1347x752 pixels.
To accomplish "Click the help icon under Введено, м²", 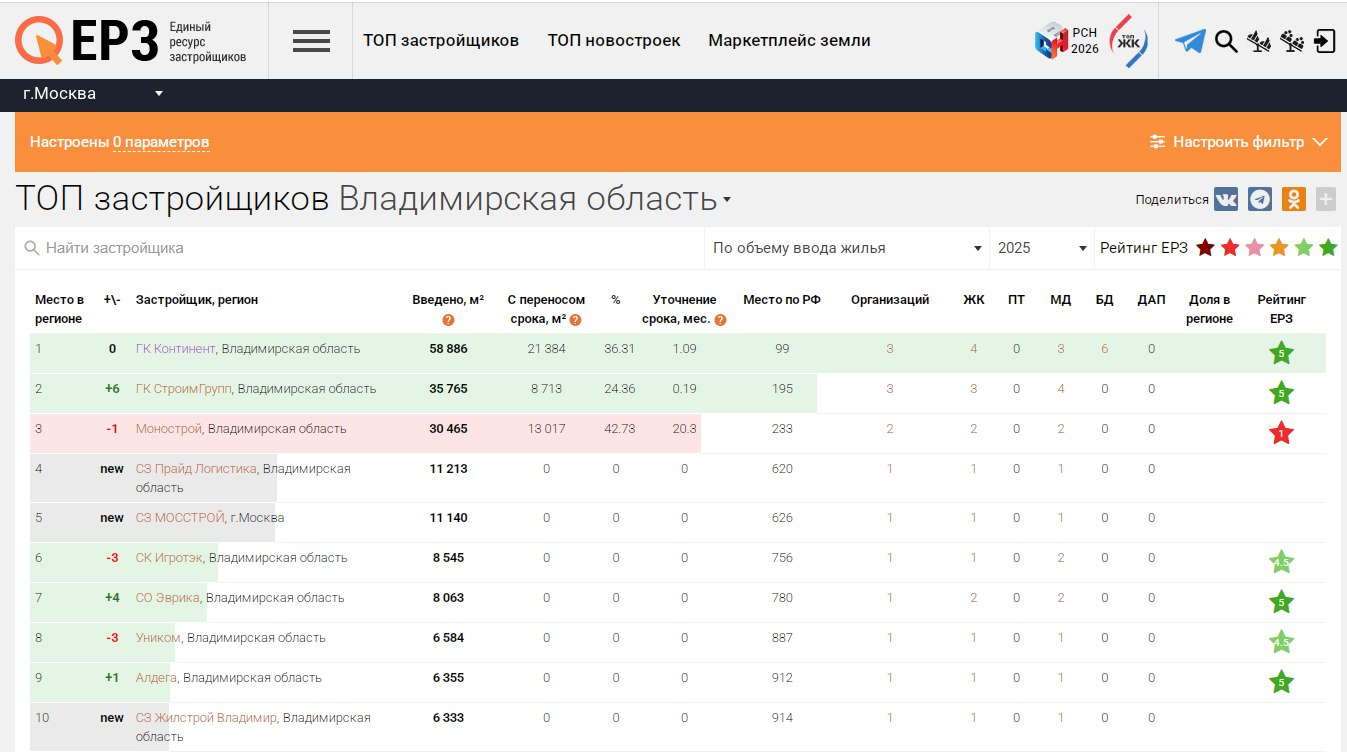I will (448, 320).
